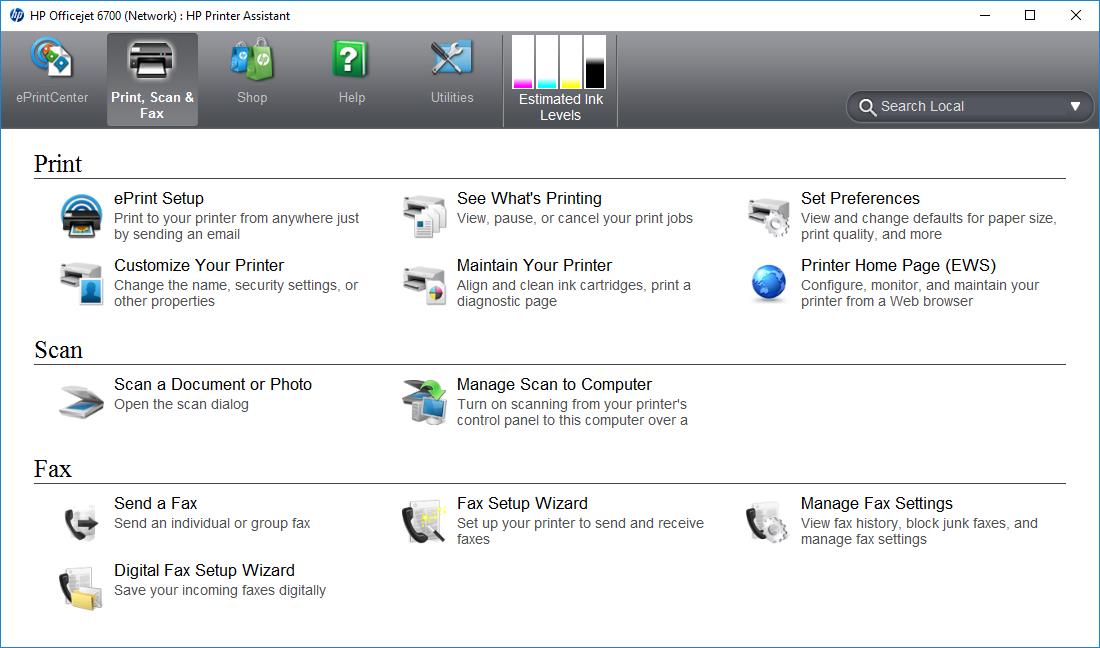Open See What's Printing link
This screenshot has width=1100, height=648.
point(529,198)
